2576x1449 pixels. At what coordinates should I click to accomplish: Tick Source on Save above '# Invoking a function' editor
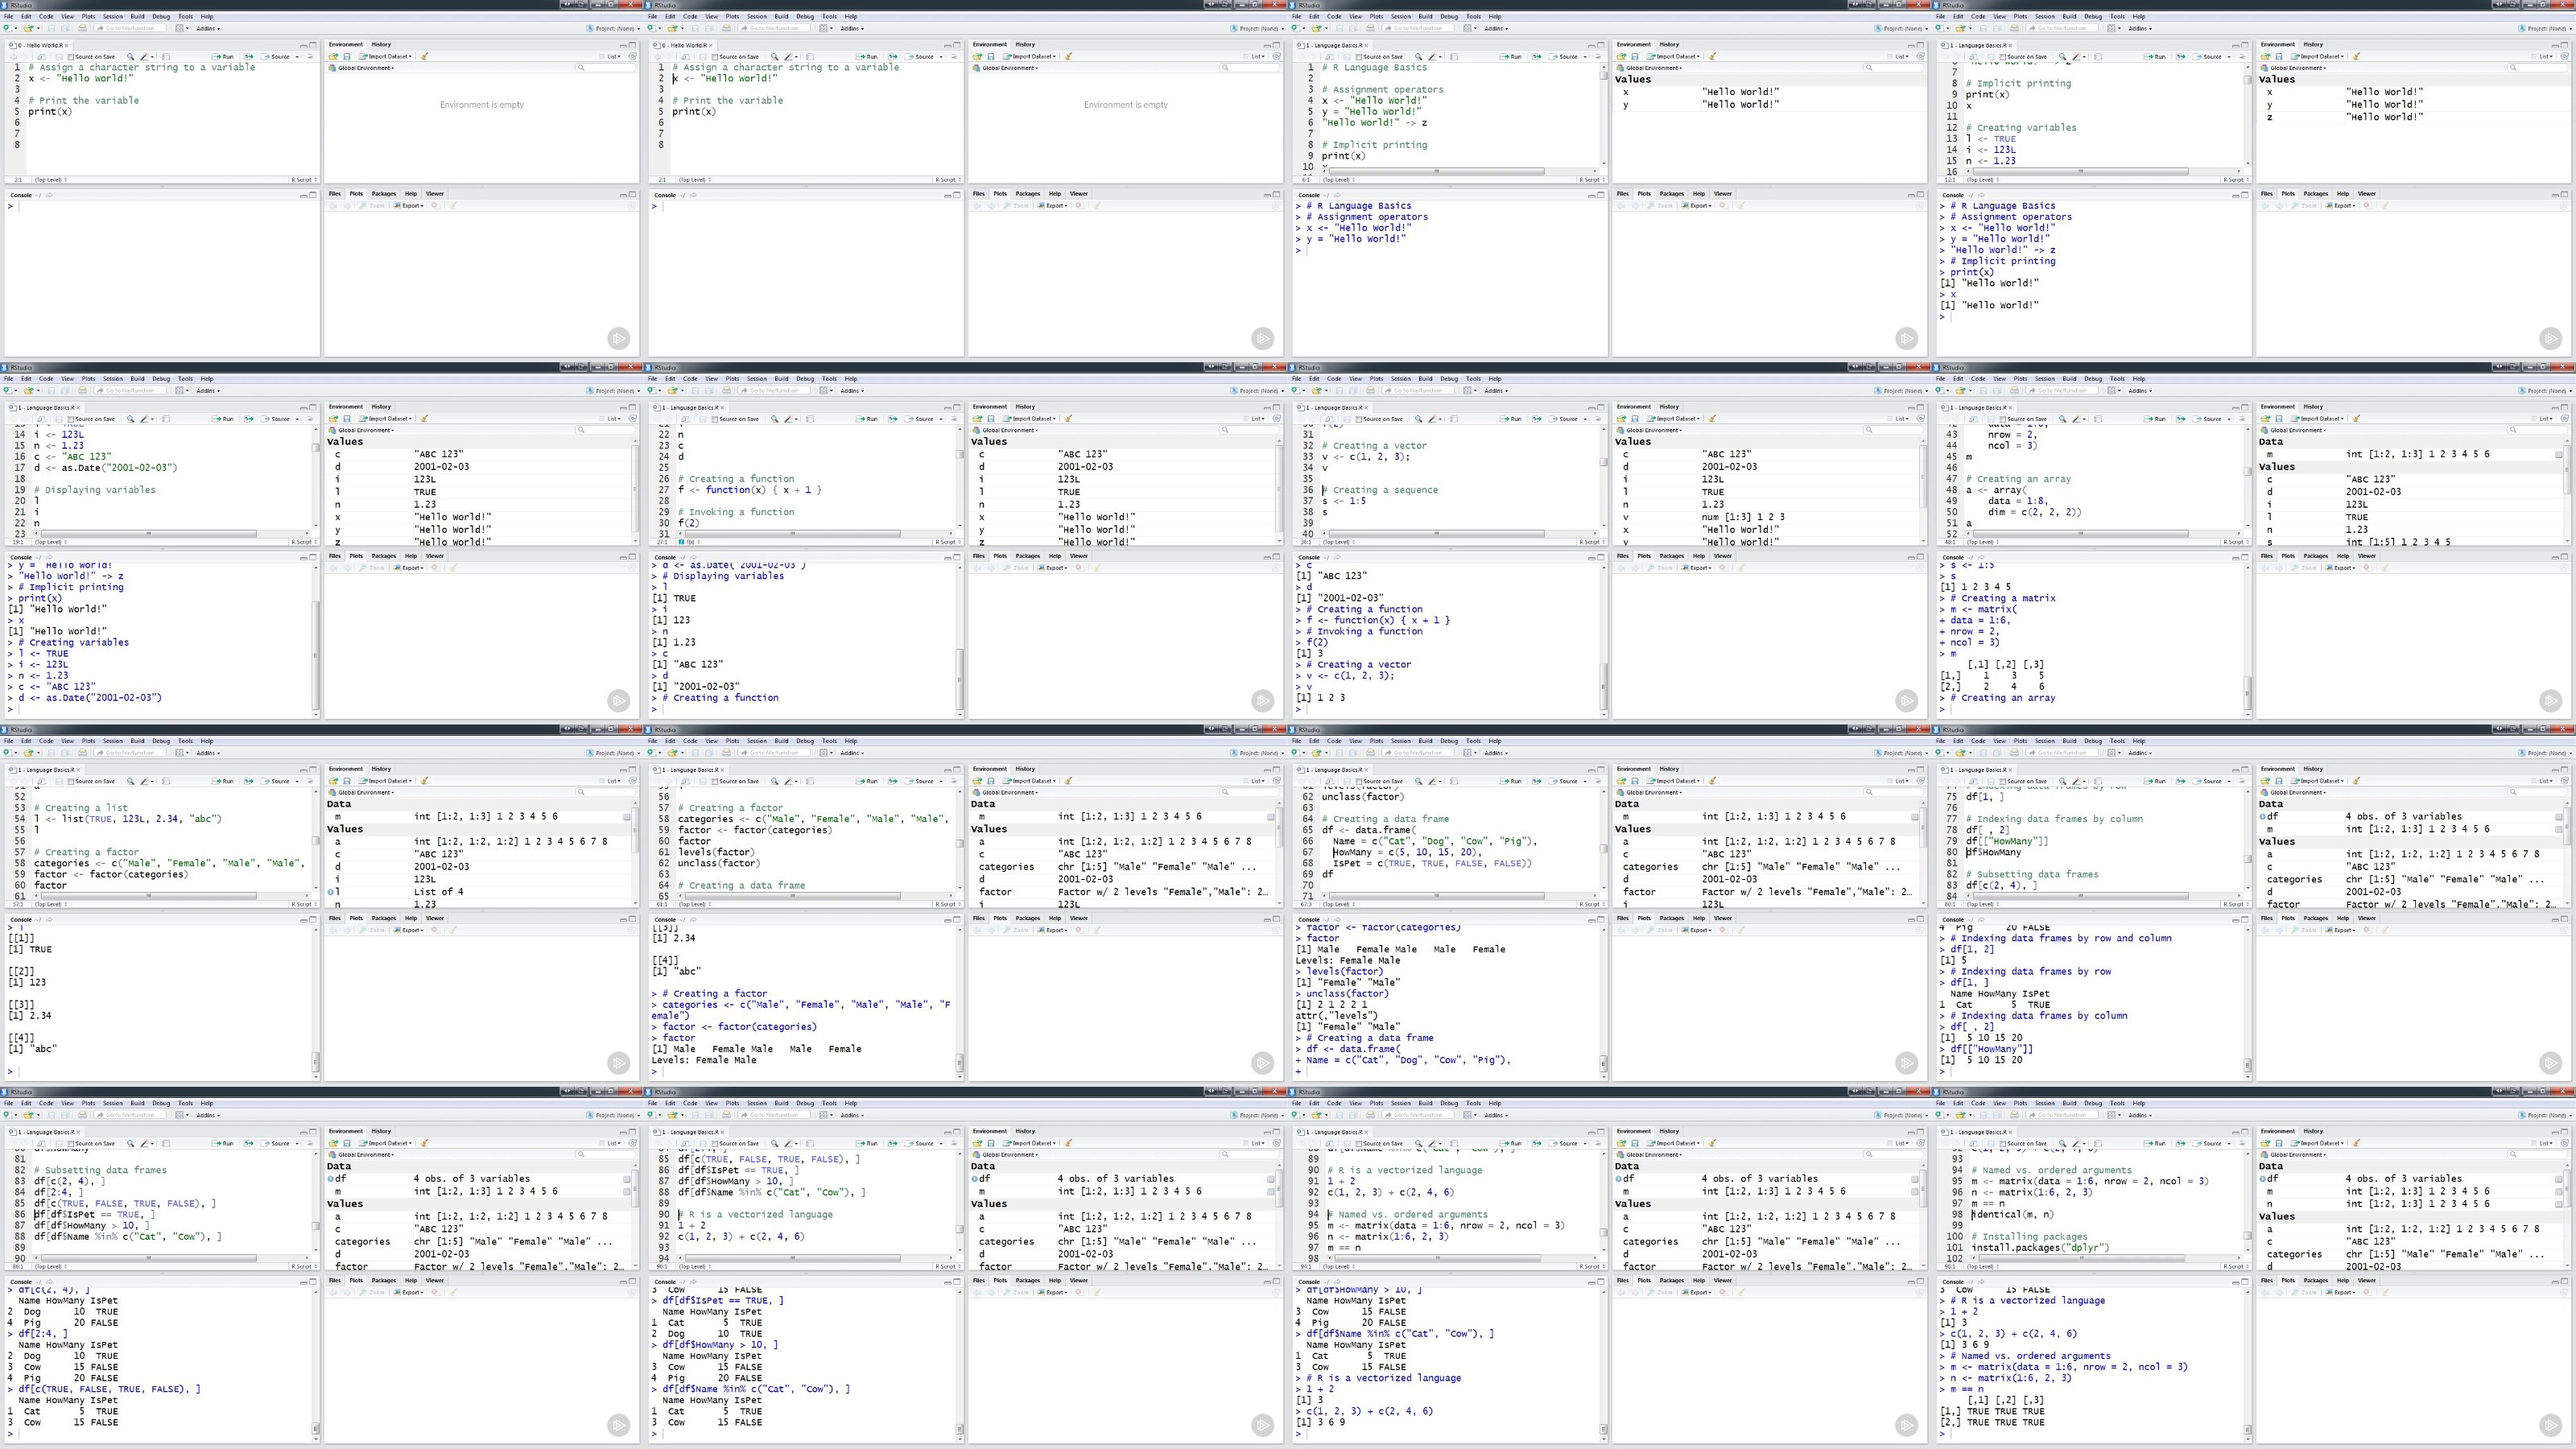(x=715, y=419)
